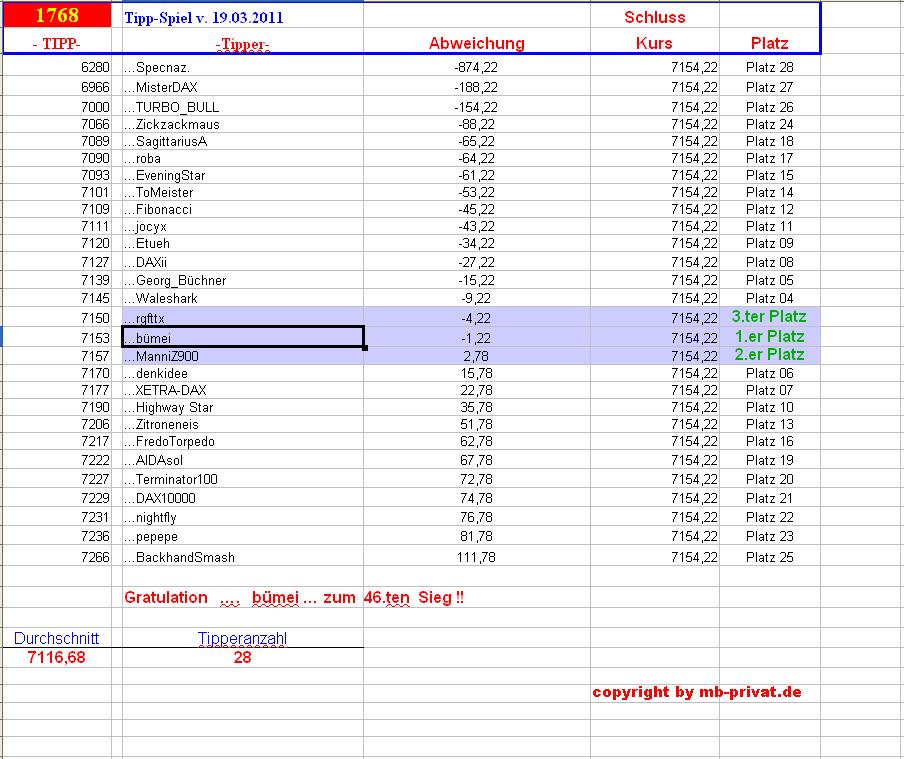The width and height of the screenshot is (904, 759).
Task: Select the '...denkidee' cell
Action: tap(243, 373)
